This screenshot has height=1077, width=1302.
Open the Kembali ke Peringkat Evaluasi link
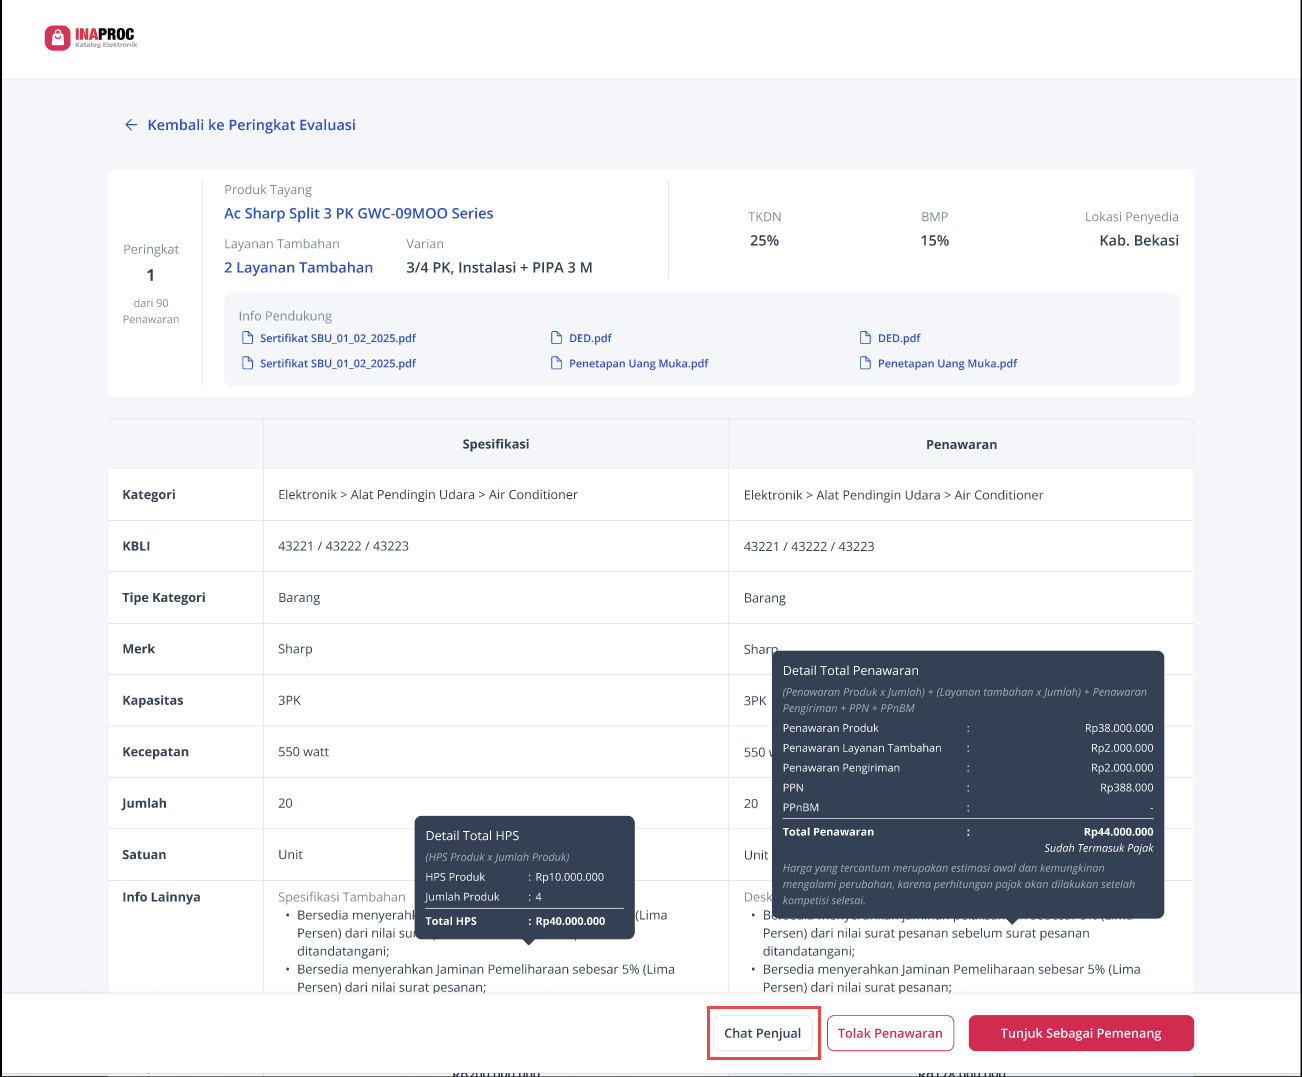(x=251, y=125)
